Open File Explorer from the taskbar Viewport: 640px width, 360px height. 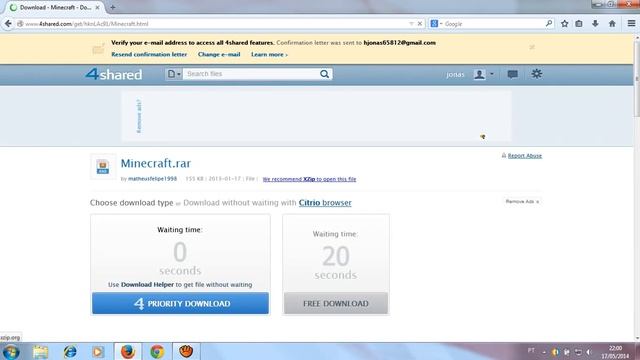pos(40,352)
